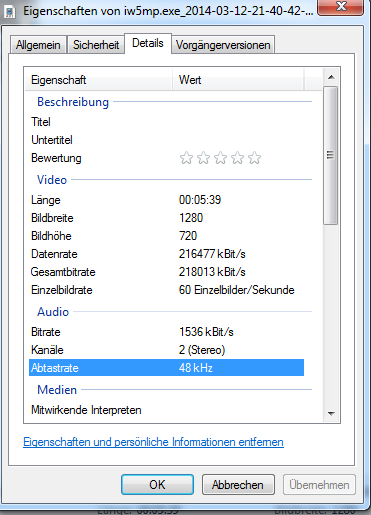This screenshot has height=515, width=371.
Task: Click the vertical scrollbar thumb
Action: pos(331,155)
